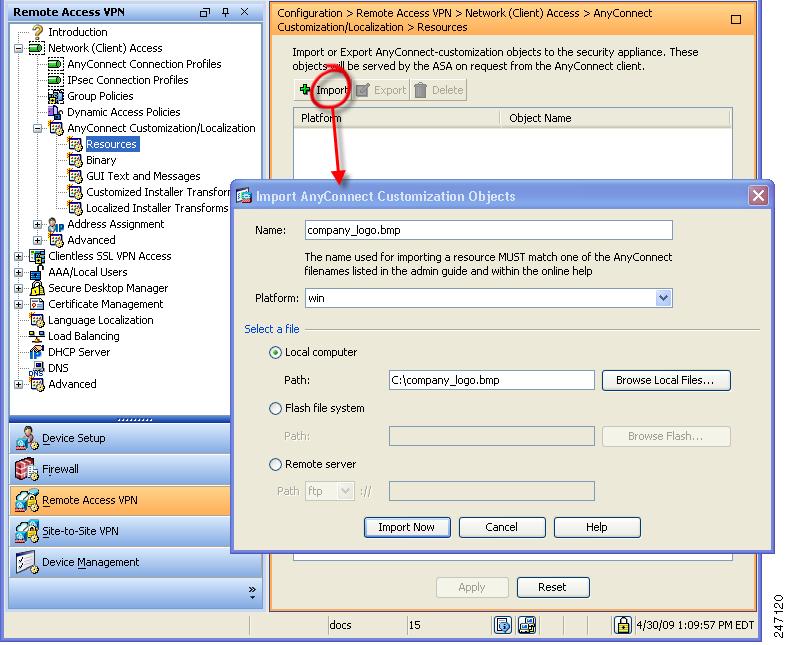
Task: Expand the Clientless SSL VPN Access node
Action: [19, 256]
